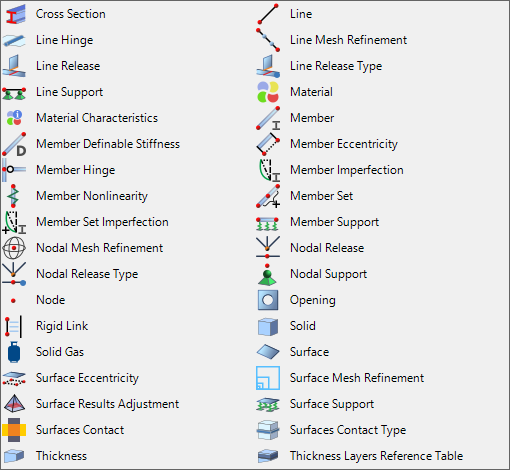Screen dimensions: 510x470
Task: Click the Line Release icon
Action: [x=14, y=66]
